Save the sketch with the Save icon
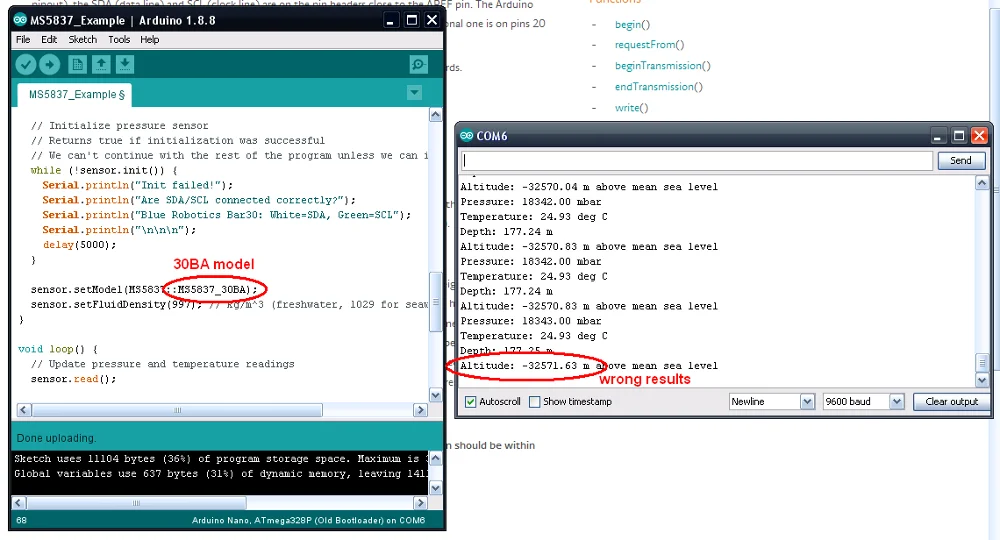This screenshot has width=1000, height=540. click(124, 64)
